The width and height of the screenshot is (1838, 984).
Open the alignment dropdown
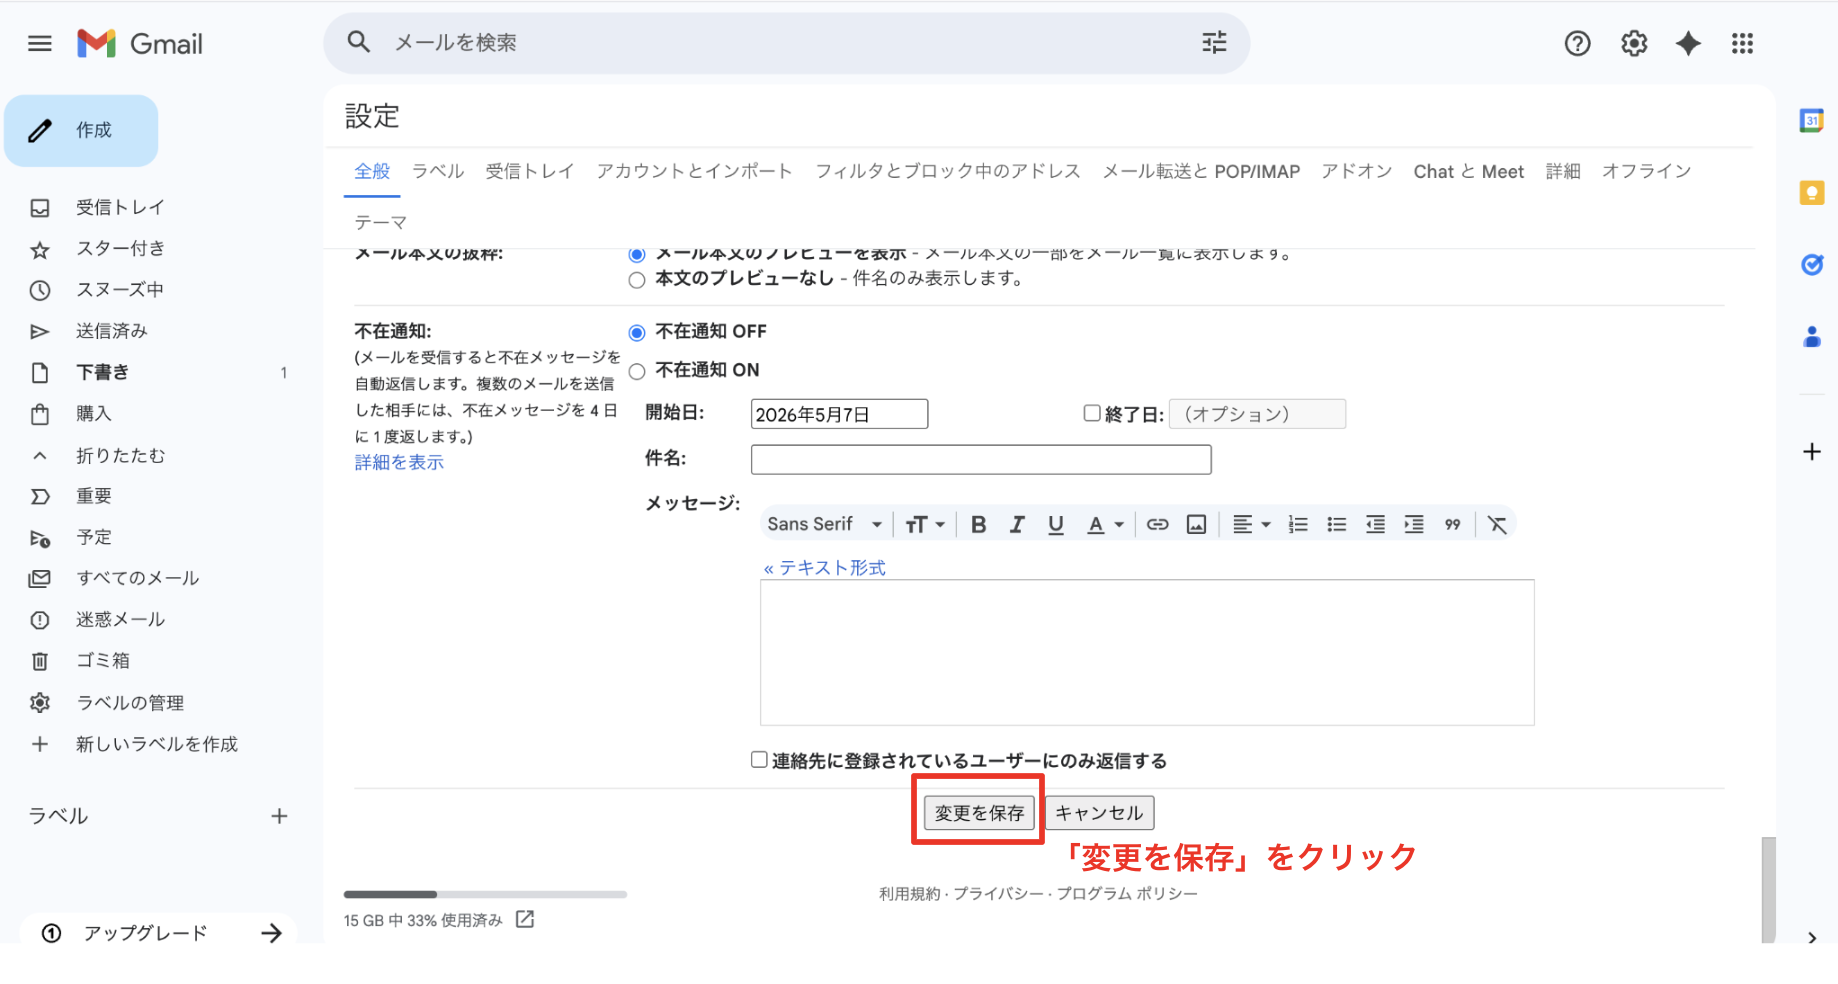(x=1251, y=524)
